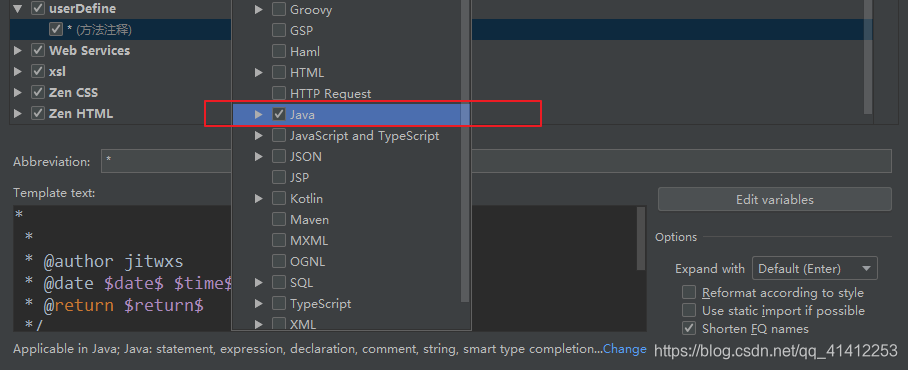Toggle the 方法注释 template checkbox
Image resolution: width=908 pixels, height=370 pixels.
pyautogui.click(x=56, y=30)
